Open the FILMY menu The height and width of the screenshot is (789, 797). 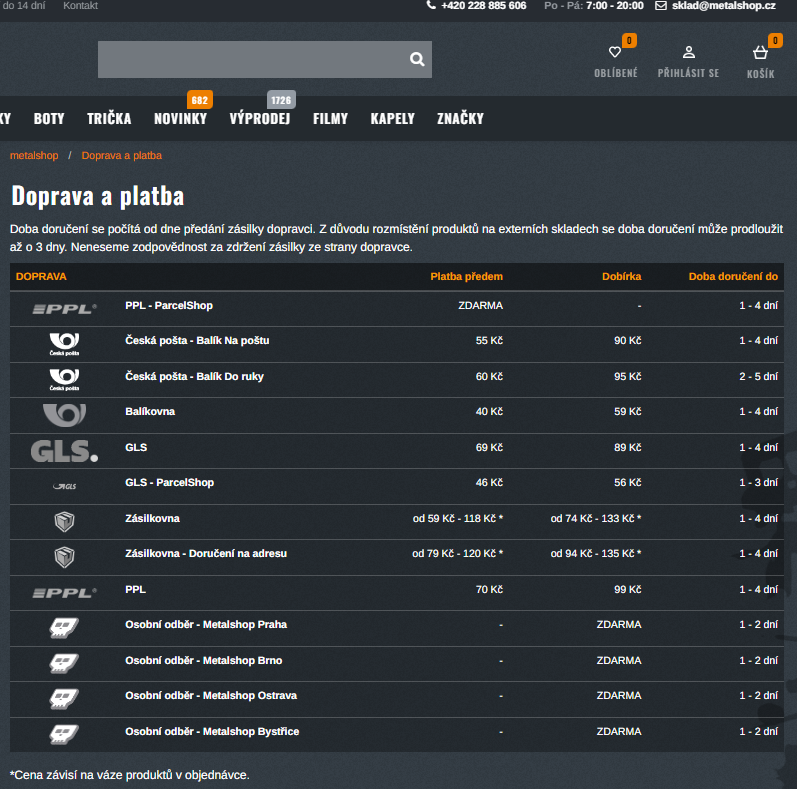(330, 119)
